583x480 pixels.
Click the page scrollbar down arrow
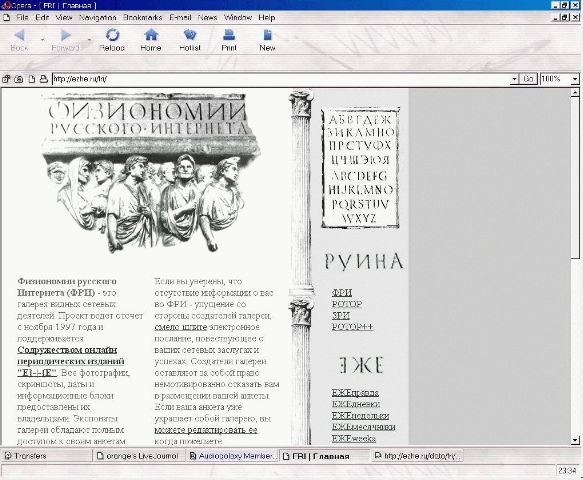[x=575, y=441]
